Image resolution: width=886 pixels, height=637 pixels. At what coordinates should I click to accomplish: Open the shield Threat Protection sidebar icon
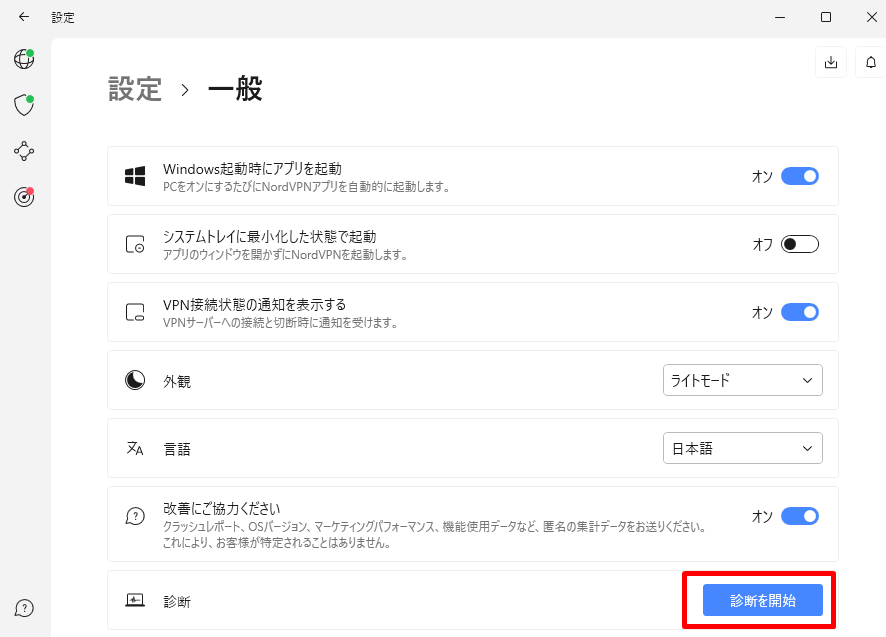coord(24,105)
